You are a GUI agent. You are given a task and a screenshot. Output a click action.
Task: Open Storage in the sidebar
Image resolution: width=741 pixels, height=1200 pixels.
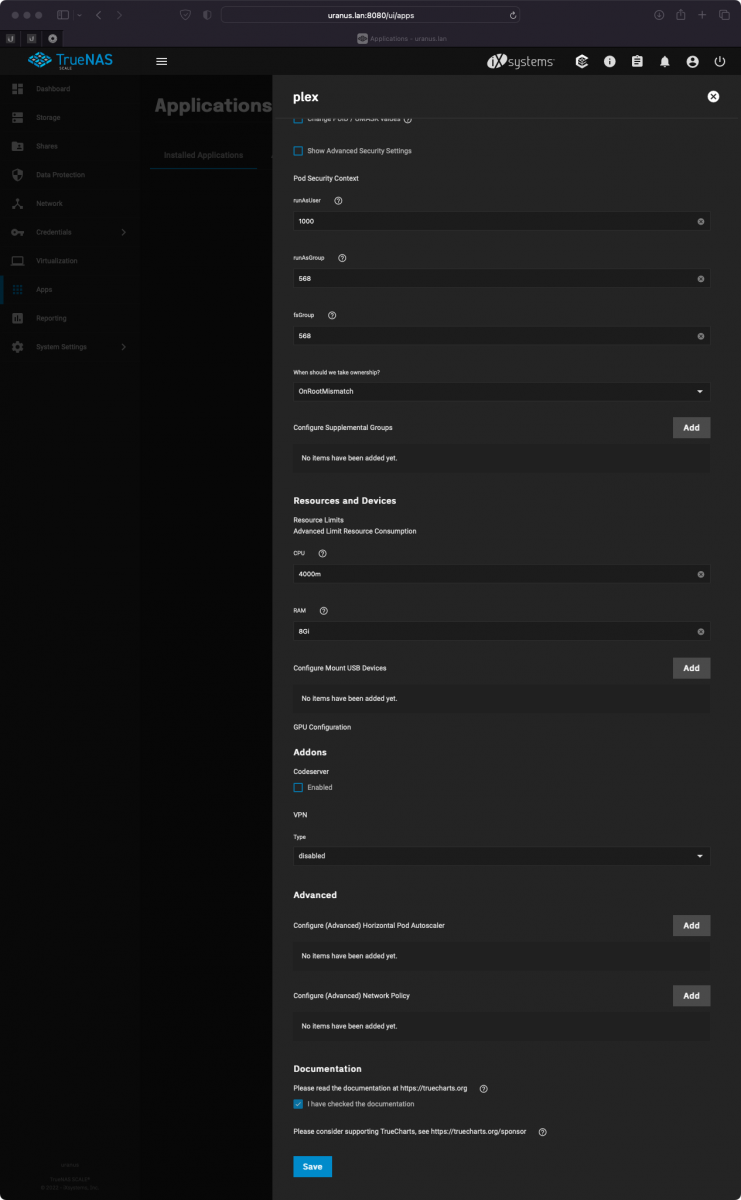coord(48,118)
